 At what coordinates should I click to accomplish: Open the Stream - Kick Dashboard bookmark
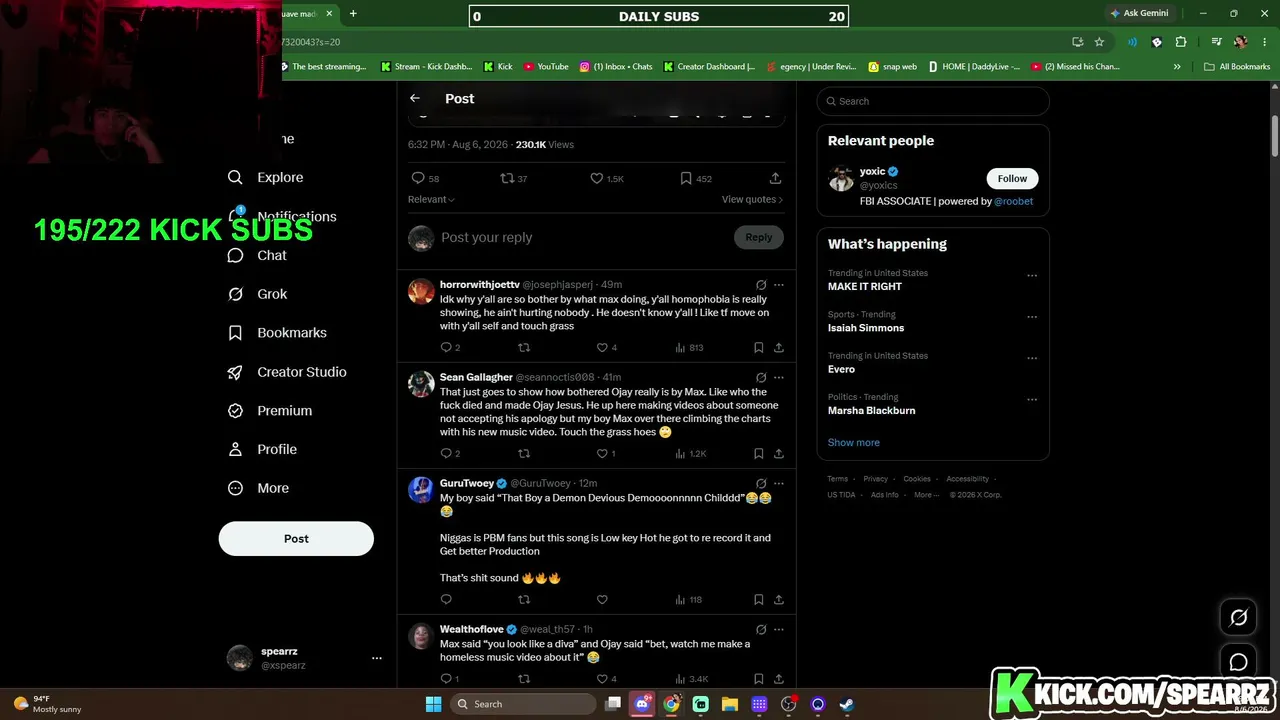426,67
